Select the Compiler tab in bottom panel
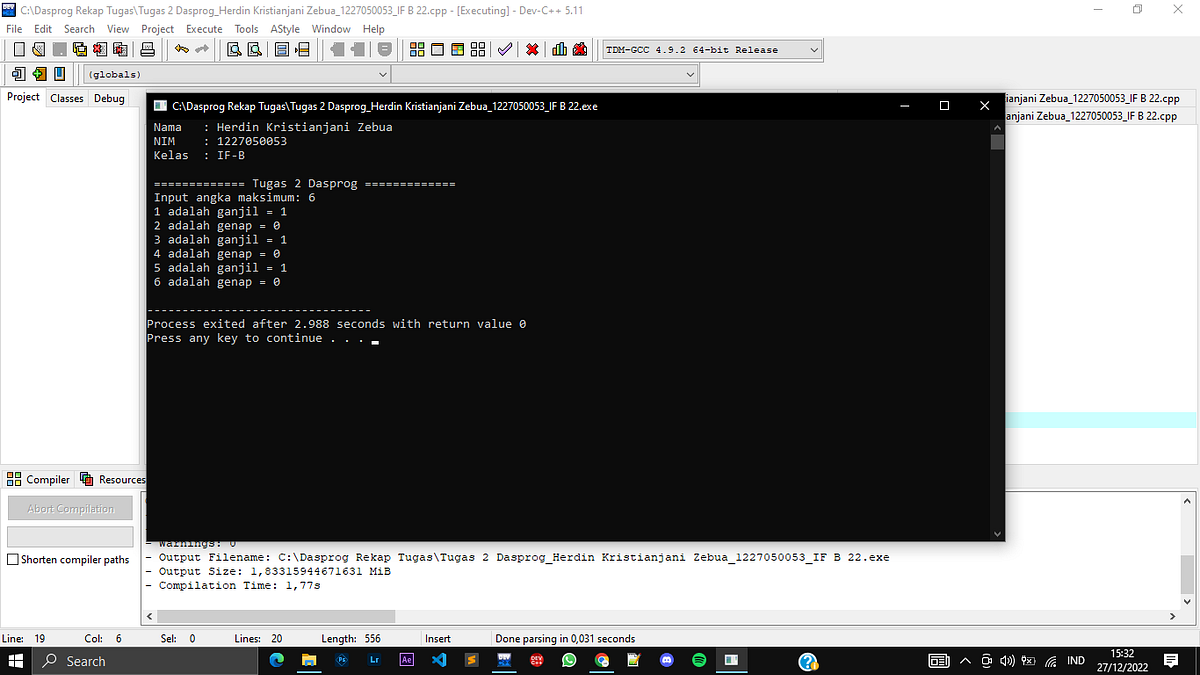The height and width of the screenshot is (675, 1200). point(40,479)
